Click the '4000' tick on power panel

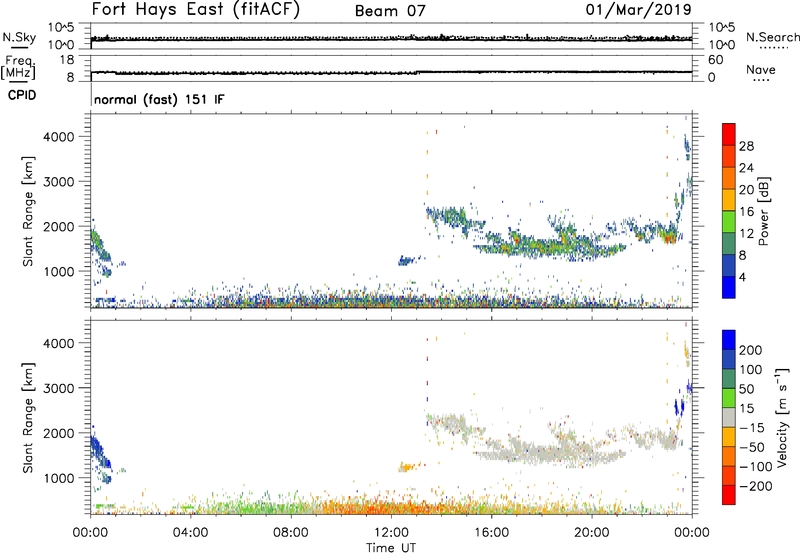(x=59, y=137)
